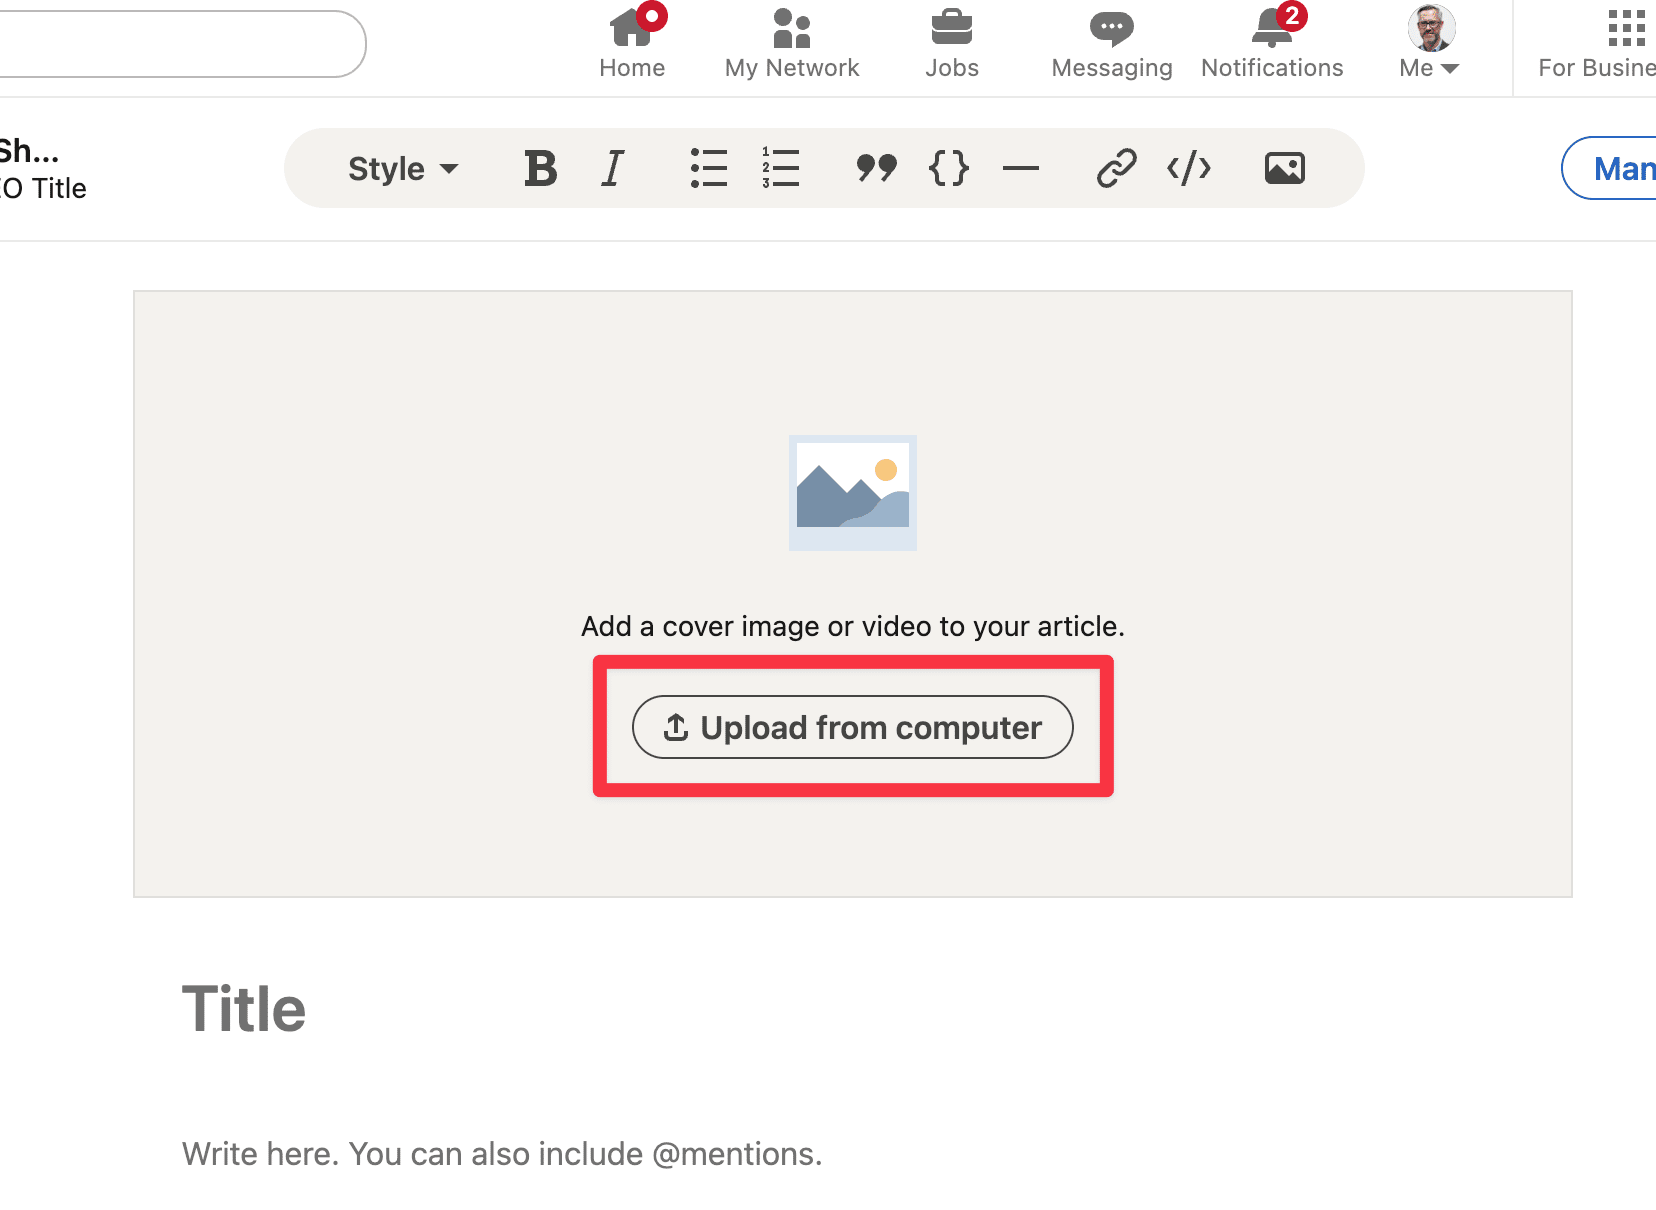Viewport: 1656px width, 1210px height.
Task: Click Upload from computer button
Action: [x=852, y=727]
